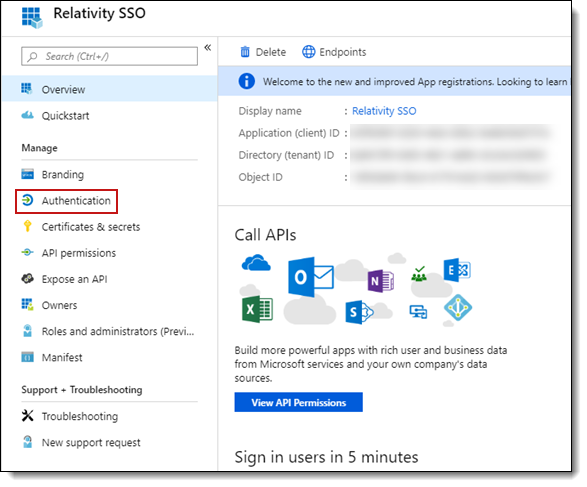This screenshot has height=487, width=587.
Task: Click the Owners icon
Action: (x=27, y=304)
